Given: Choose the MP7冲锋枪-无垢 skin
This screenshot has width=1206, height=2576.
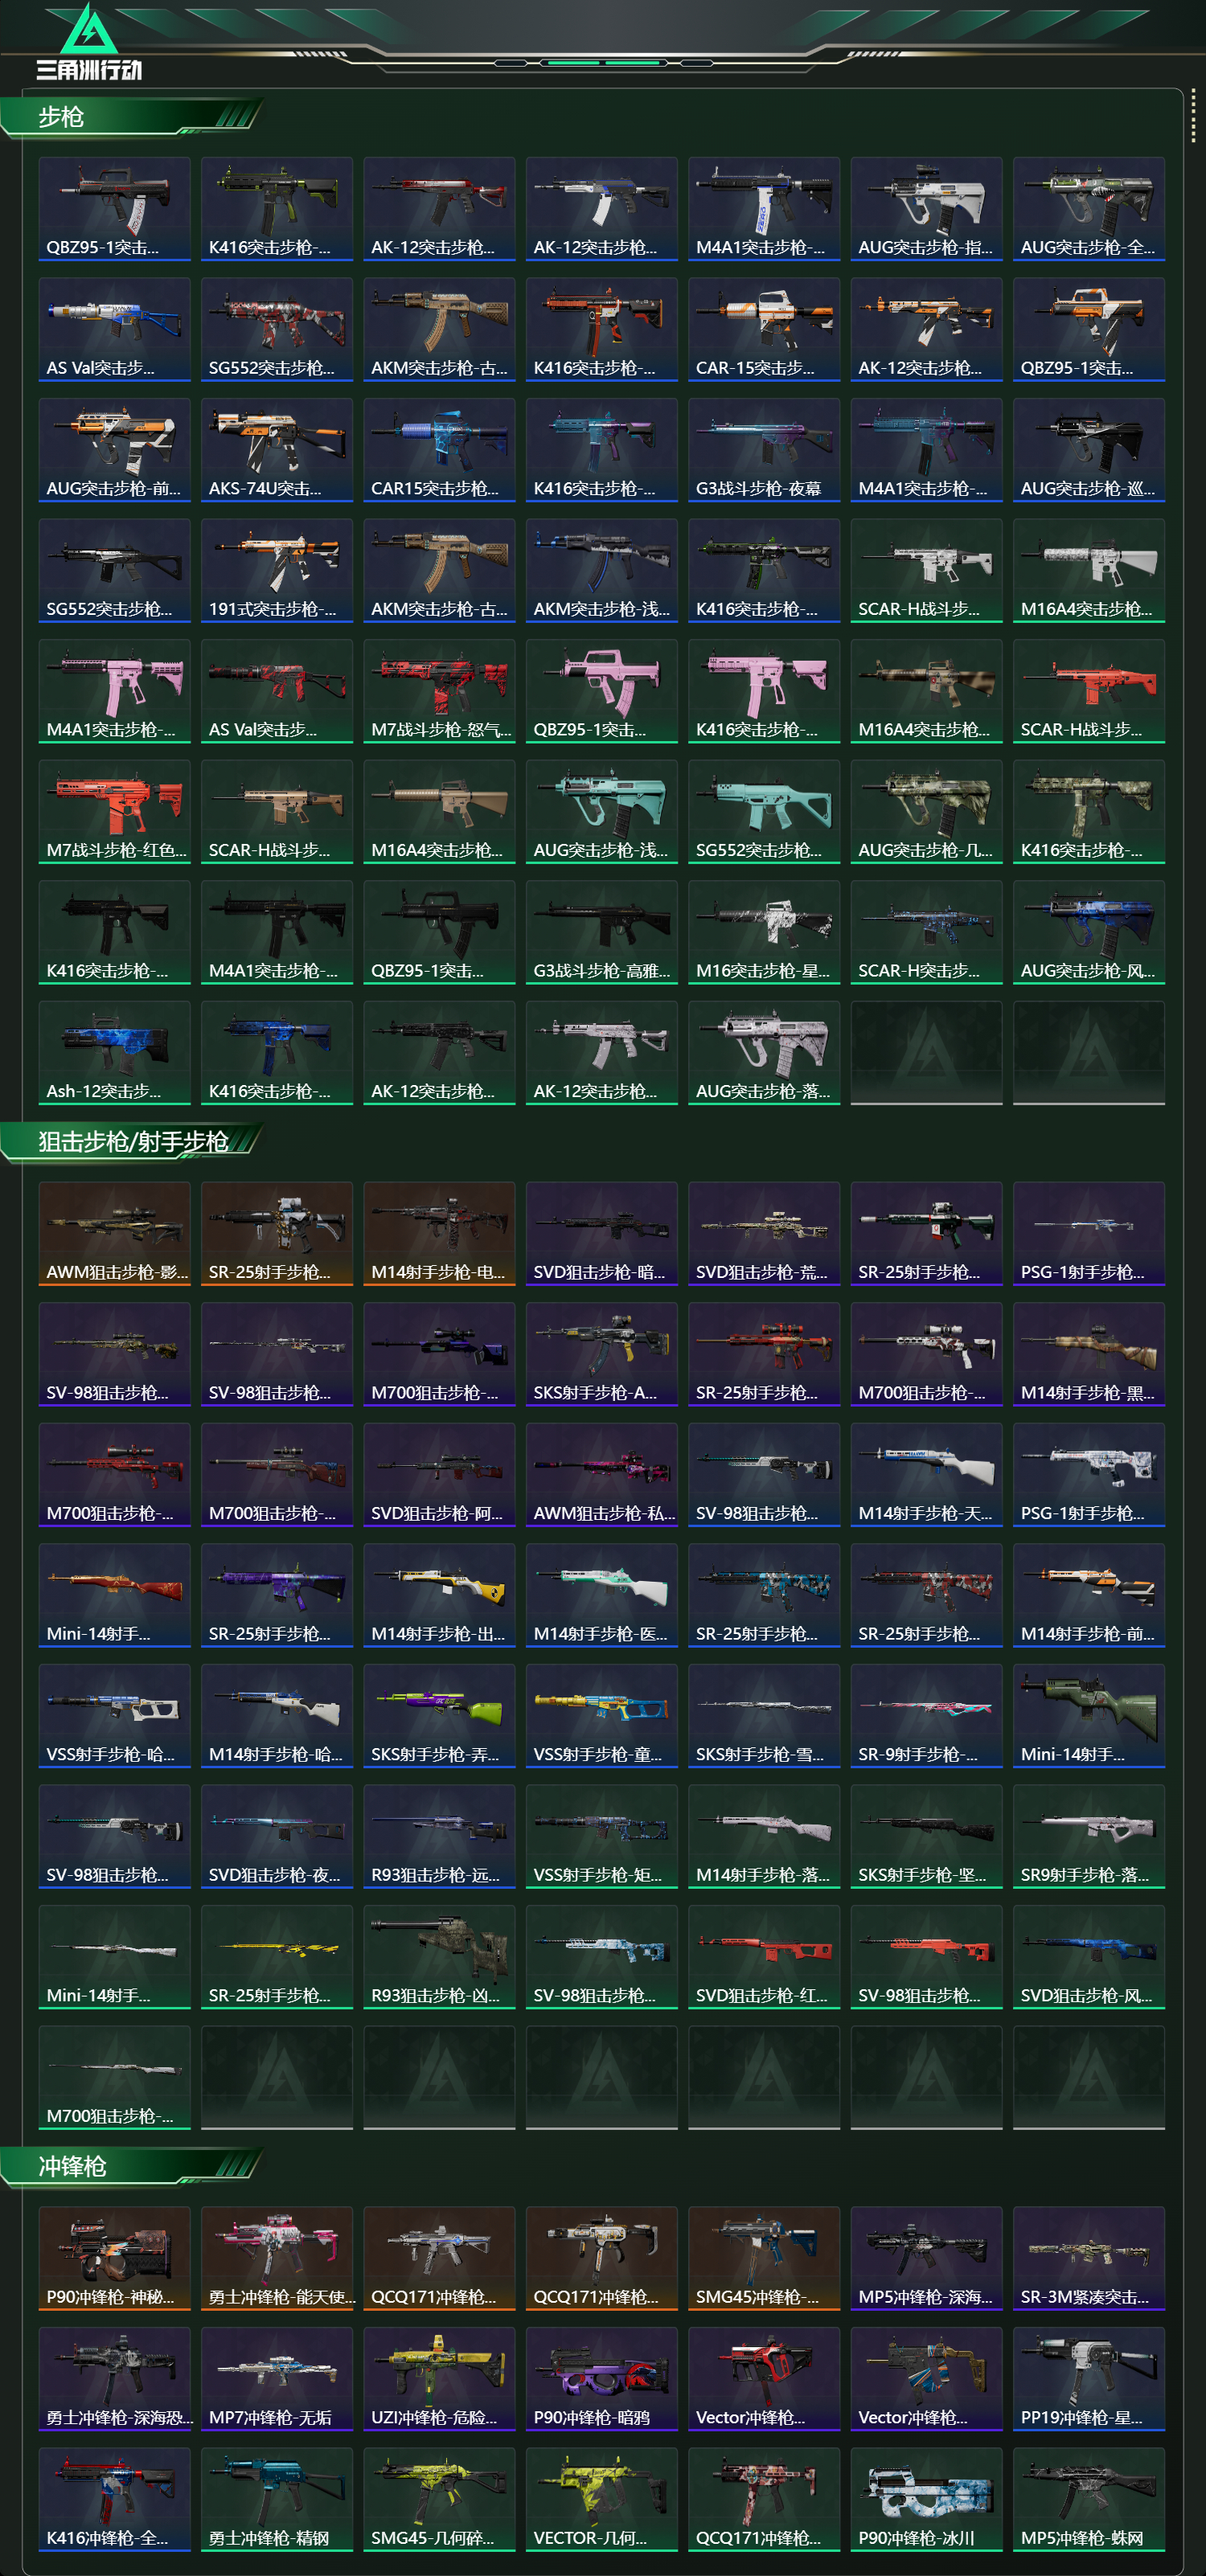Looking at the screenshot, I should point(277,2379).
